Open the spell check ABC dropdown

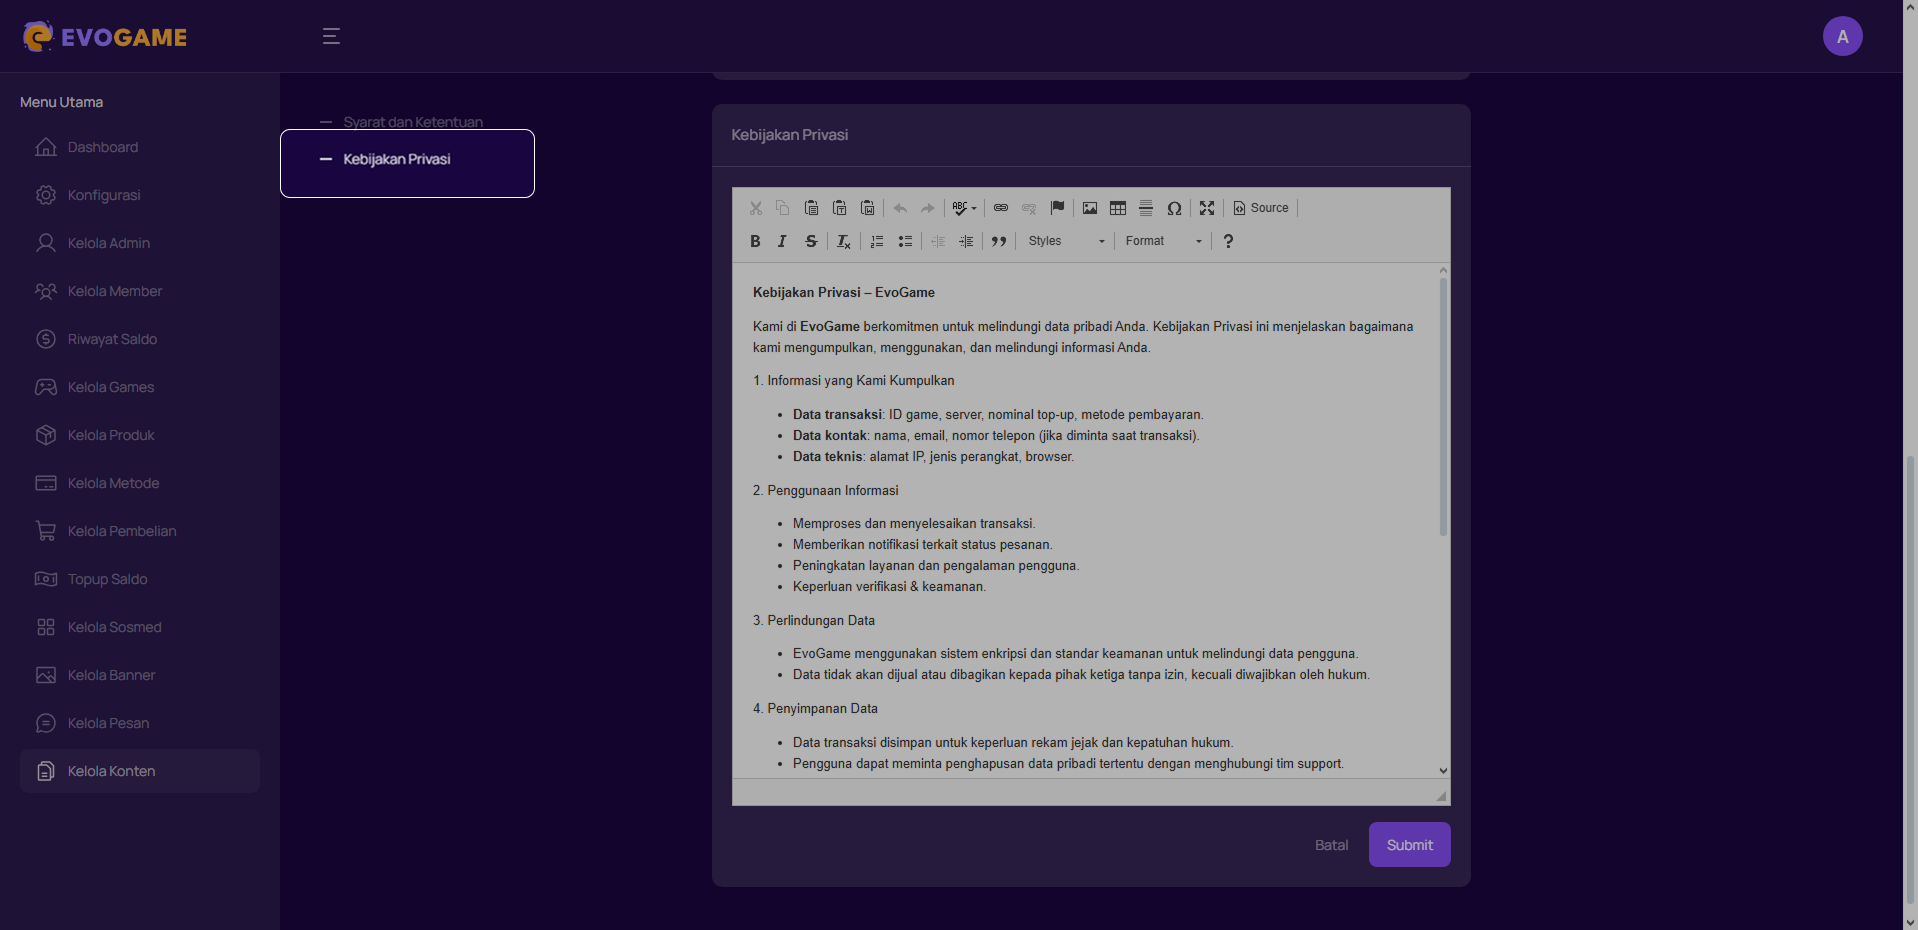pyautogui.click(x=964, y=208)
